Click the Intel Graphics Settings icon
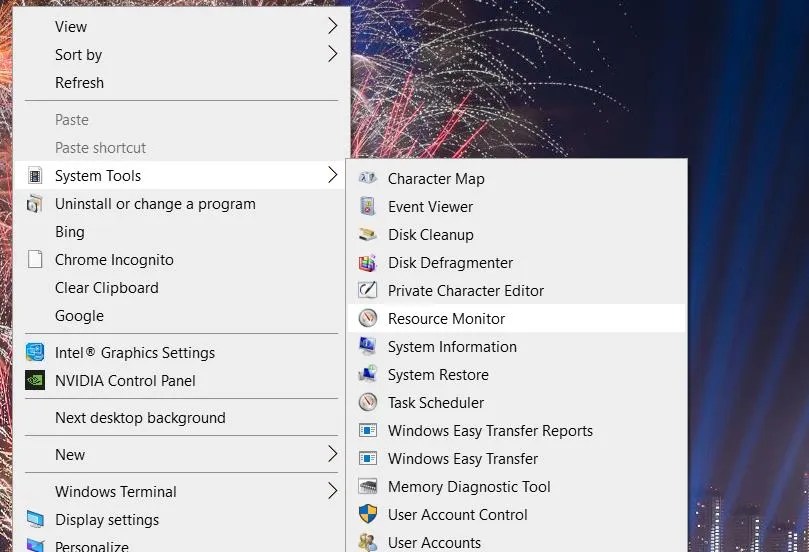809x552 pixels. (x=35, y=352)
